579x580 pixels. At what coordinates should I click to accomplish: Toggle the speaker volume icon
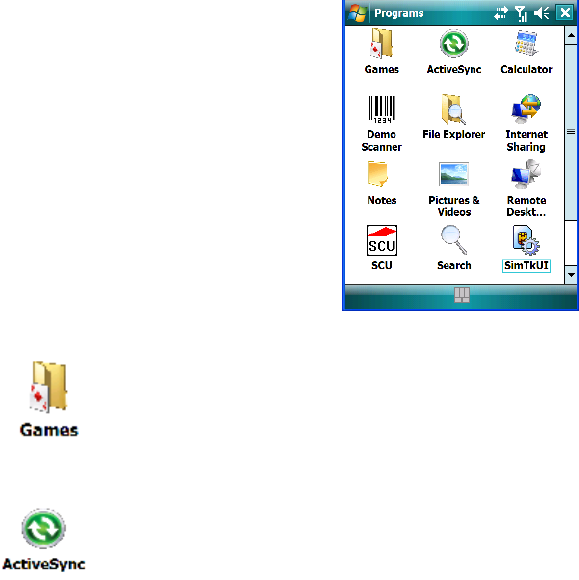541,13
